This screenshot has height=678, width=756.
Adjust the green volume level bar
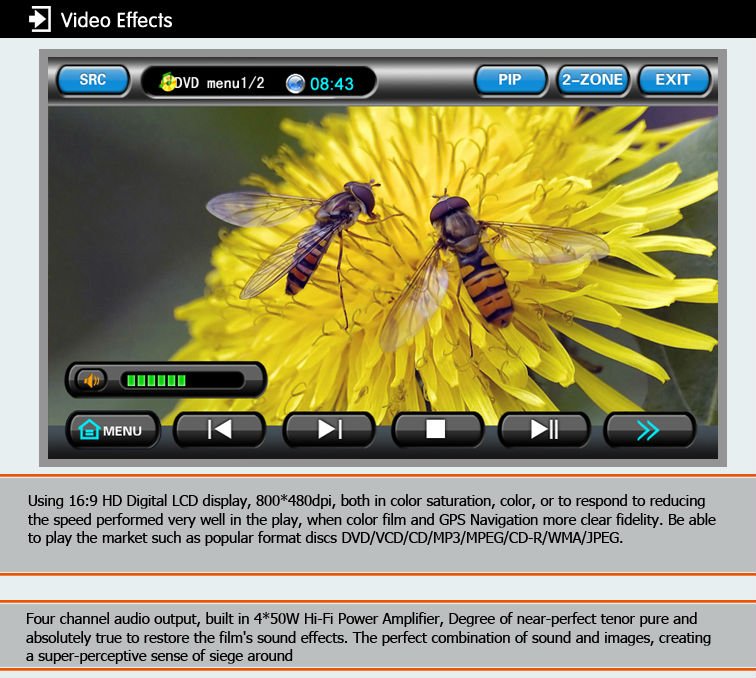click(x=182, y=380)
